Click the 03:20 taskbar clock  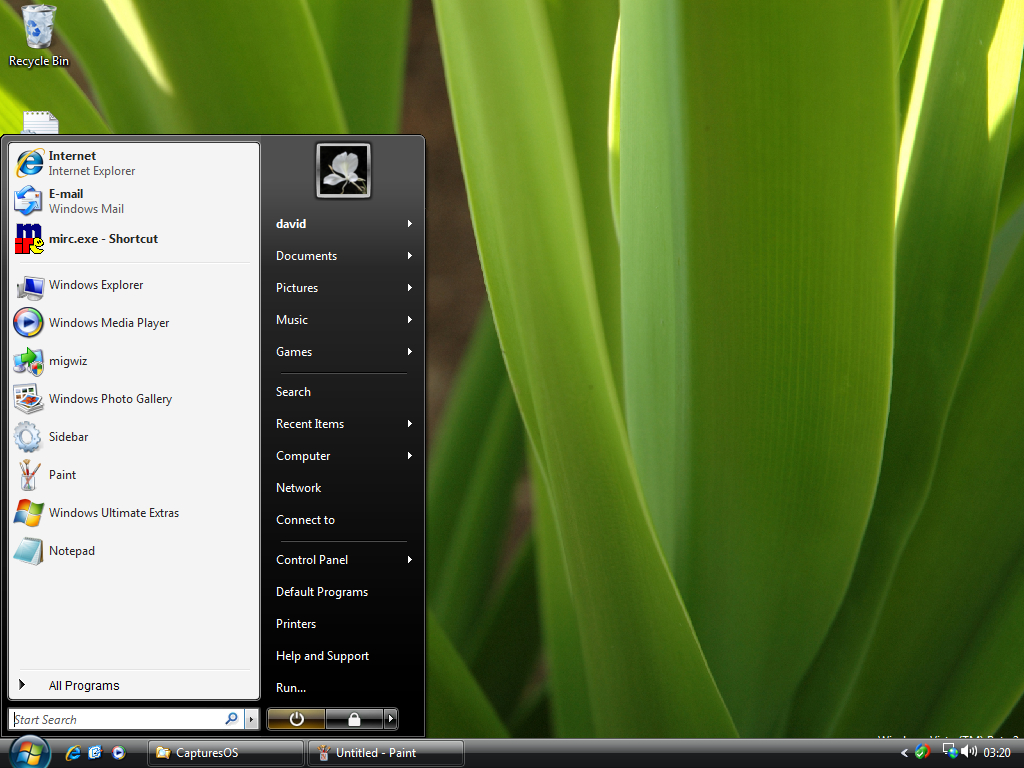point(997,753)
